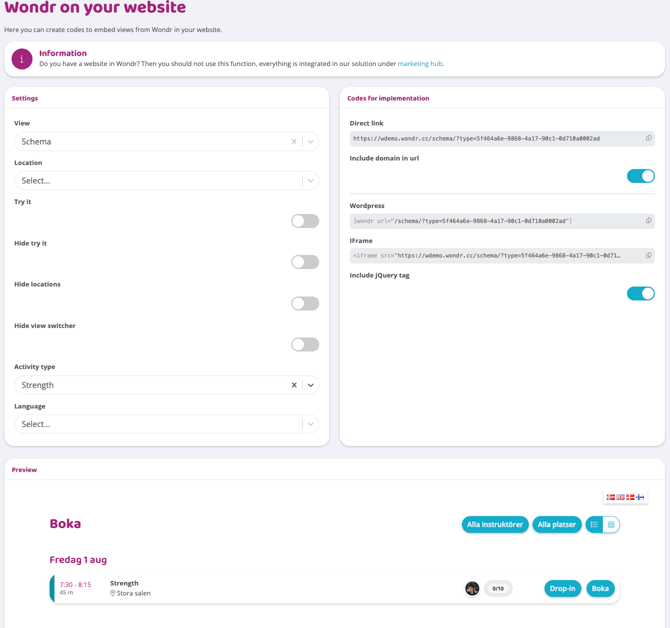This screenshot has height=628, width=670.
Task: Click the IFrame code field
Action: pos(502,255)
